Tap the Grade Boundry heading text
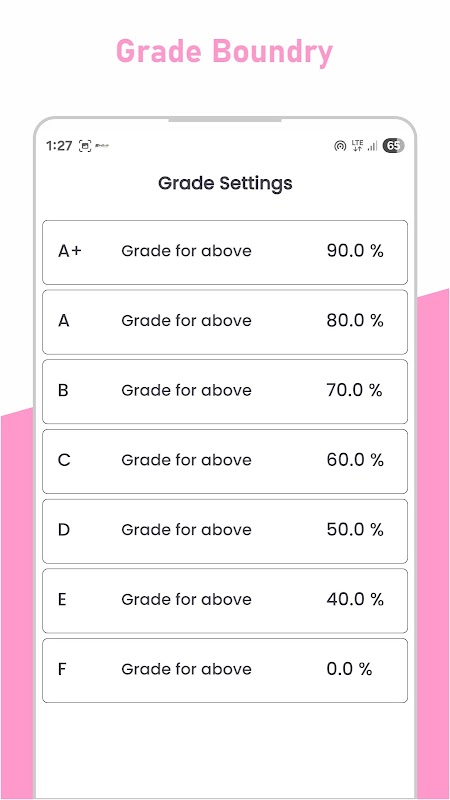450x800 pixels. tap(224, 53)
